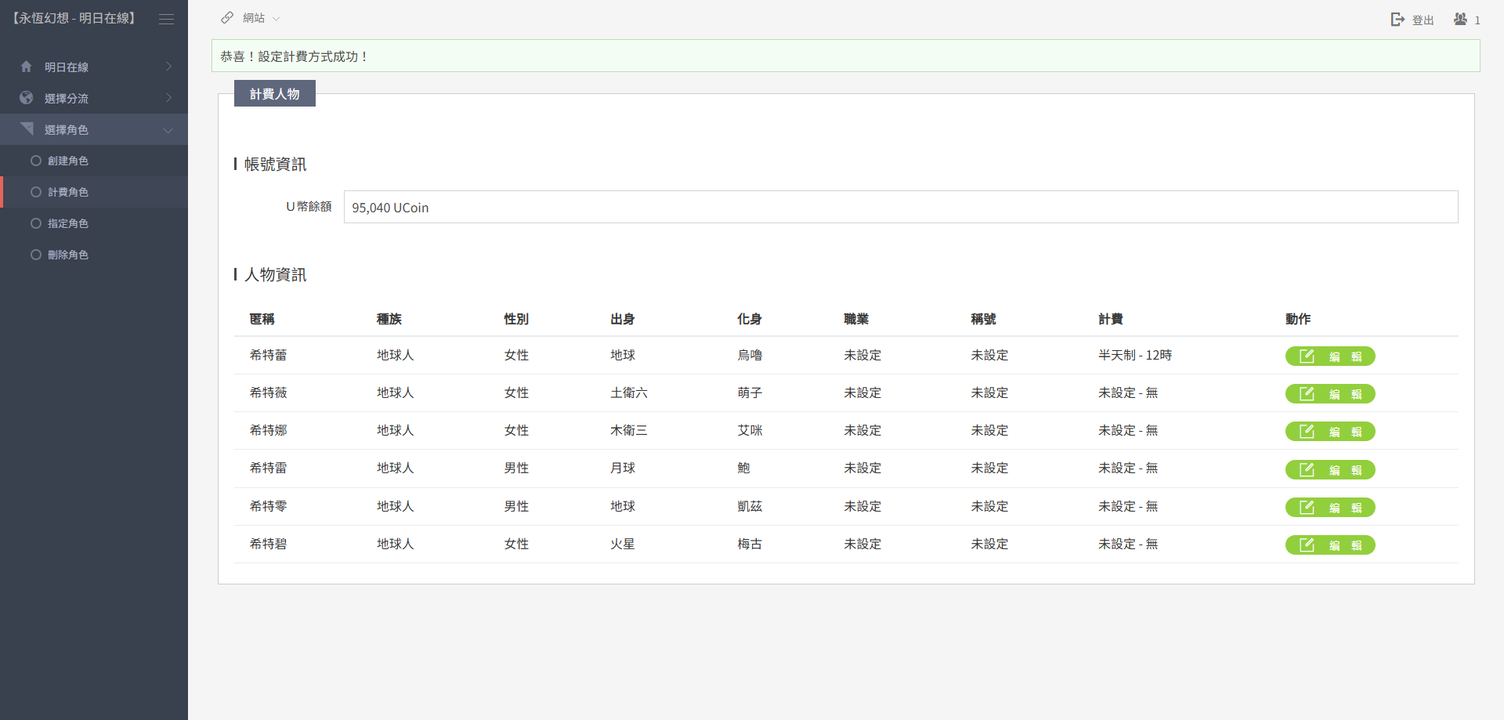1504x720 pixels.
Task: Click the U幣餘額 field showing 95,040 UCoin
Action: pyautogui.click(x=900, y=207)
